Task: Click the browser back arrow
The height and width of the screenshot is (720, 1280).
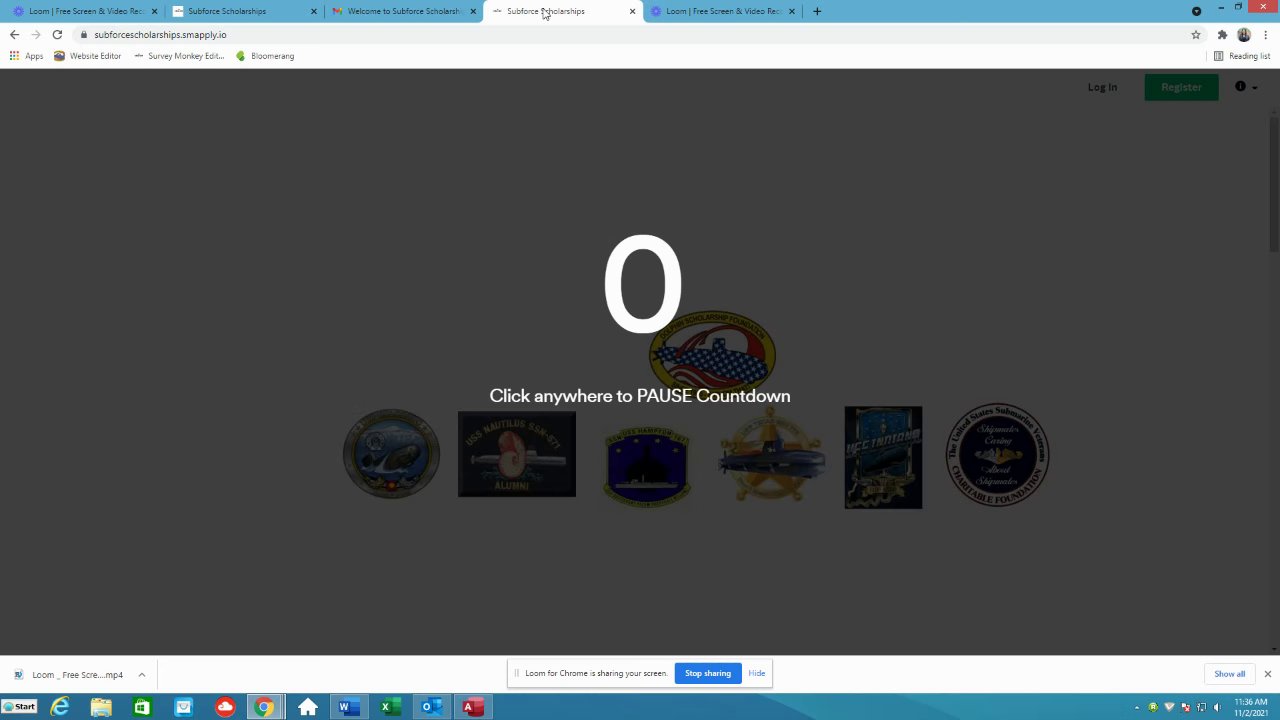Action: click(x=14, y=34)
